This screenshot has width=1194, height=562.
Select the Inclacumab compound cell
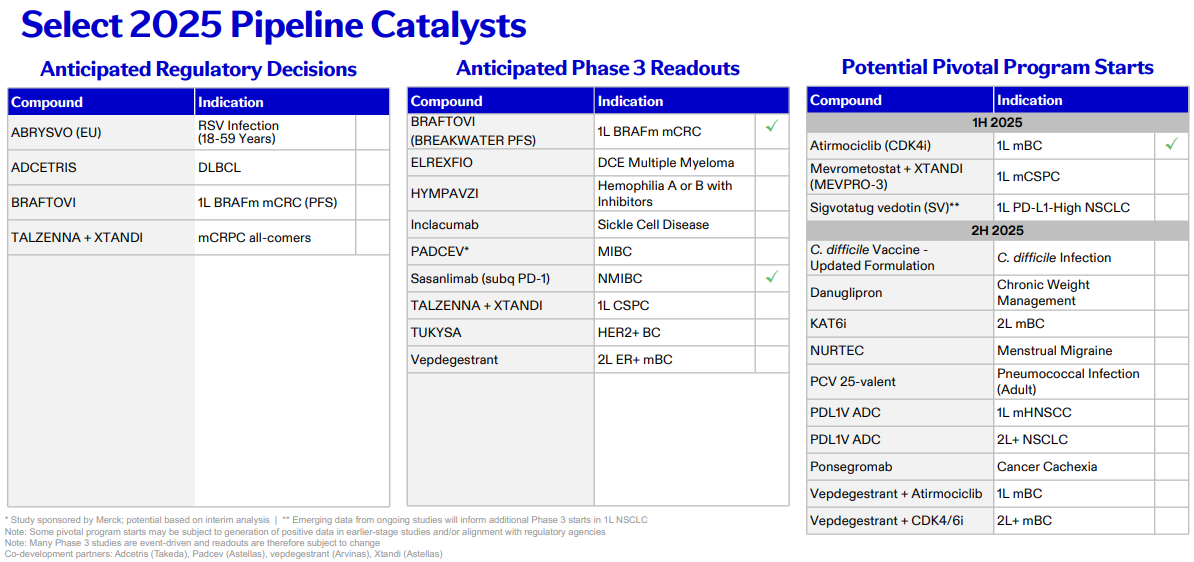tap(501, 225)
